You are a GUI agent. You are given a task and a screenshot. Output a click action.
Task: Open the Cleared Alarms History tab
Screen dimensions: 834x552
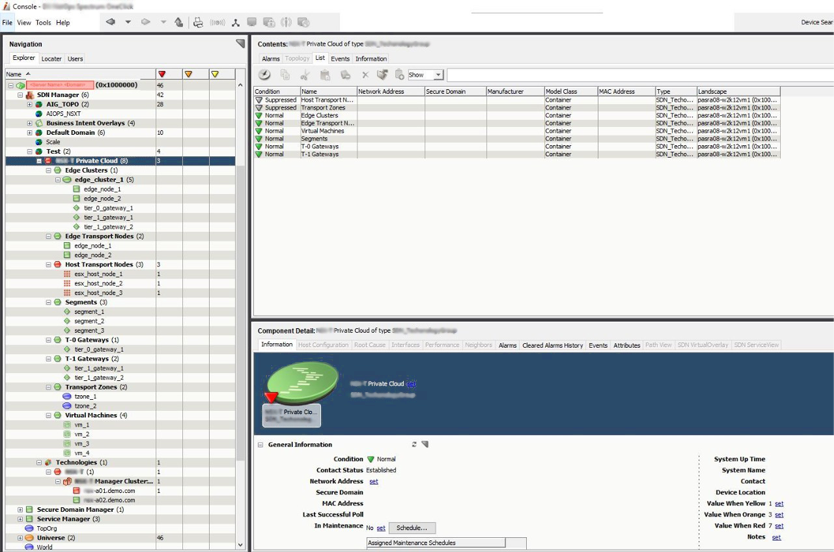coord(552,345)
